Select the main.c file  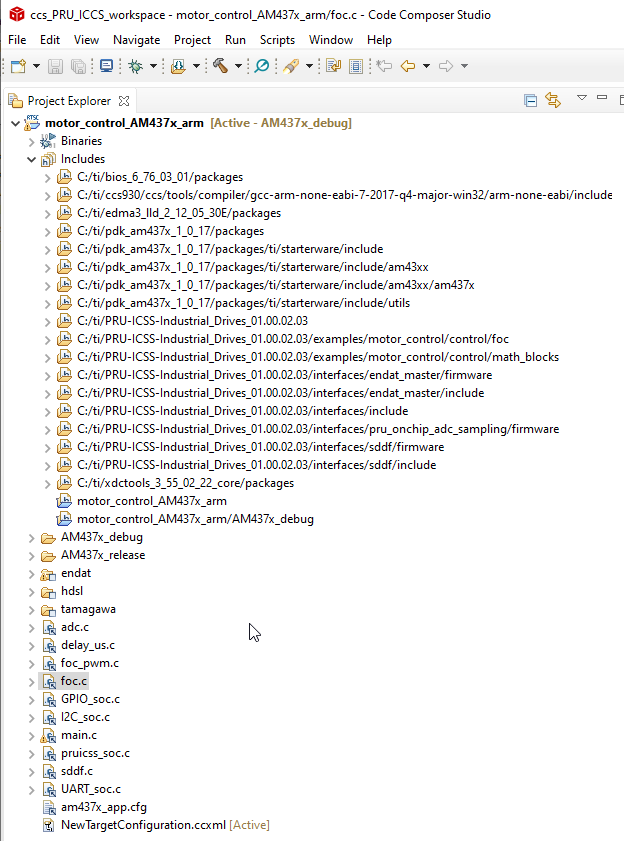pos(79,735)
